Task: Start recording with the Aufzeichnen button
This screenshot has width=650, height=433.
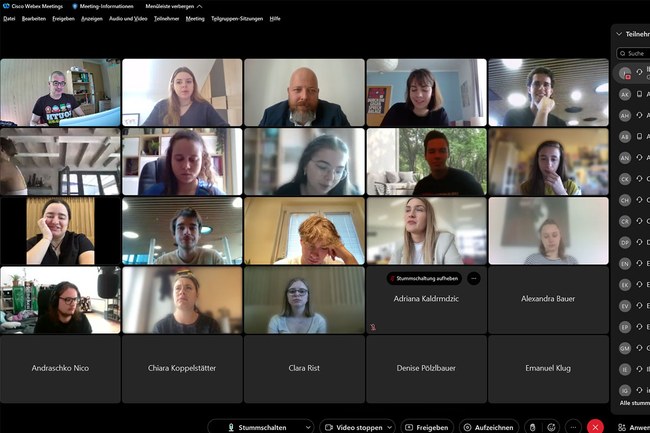Action: 488,427
